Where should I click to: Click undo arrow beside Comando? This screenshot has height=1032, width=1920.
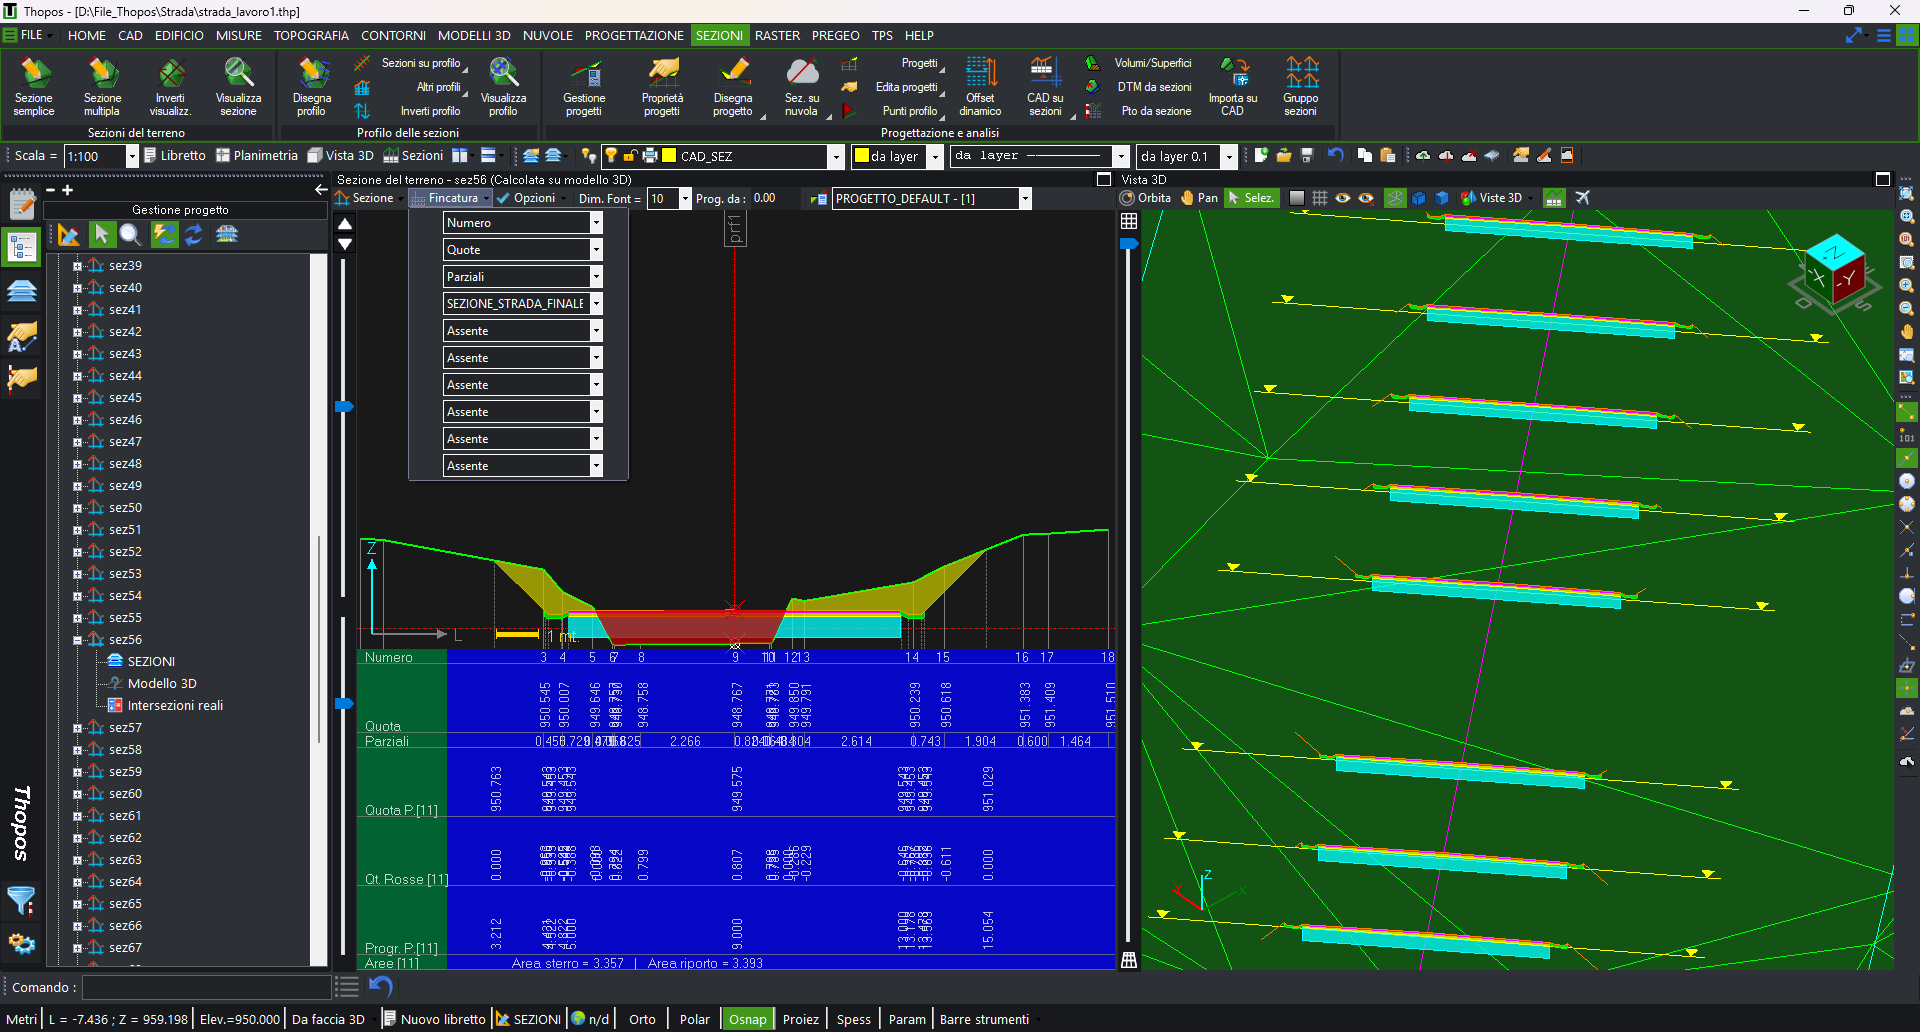tap(381, 987)
